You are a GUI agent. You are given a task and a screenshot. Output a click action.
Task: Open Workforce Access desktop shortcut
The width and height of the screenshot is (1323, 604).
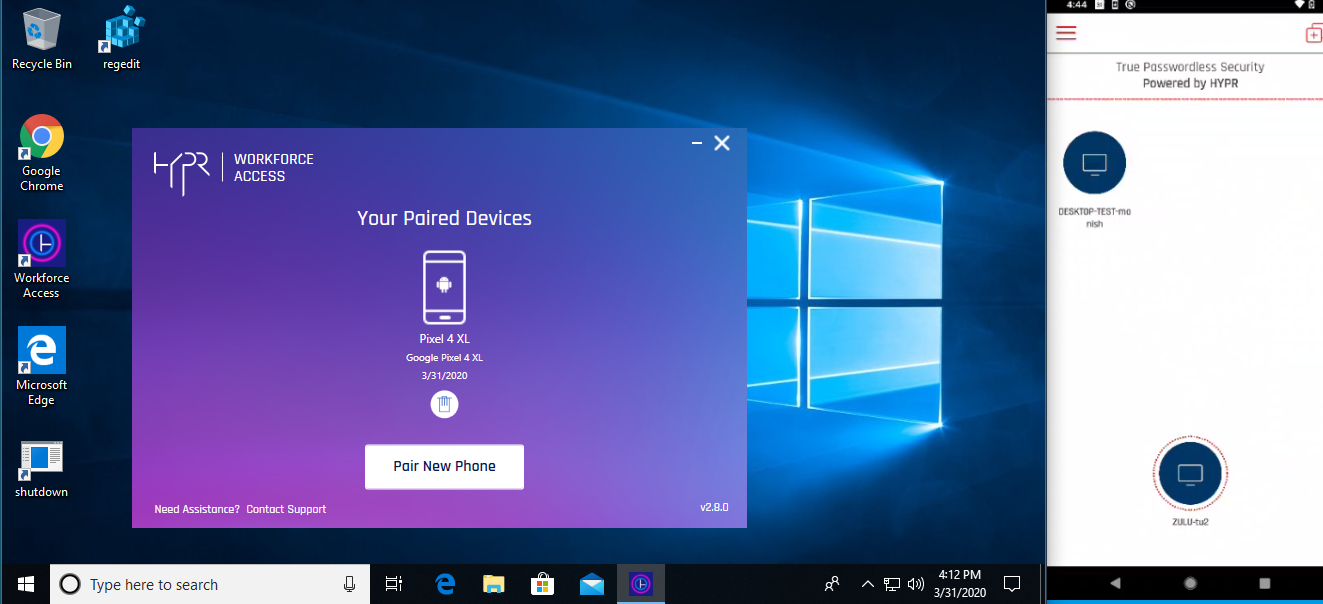[42, 260]
